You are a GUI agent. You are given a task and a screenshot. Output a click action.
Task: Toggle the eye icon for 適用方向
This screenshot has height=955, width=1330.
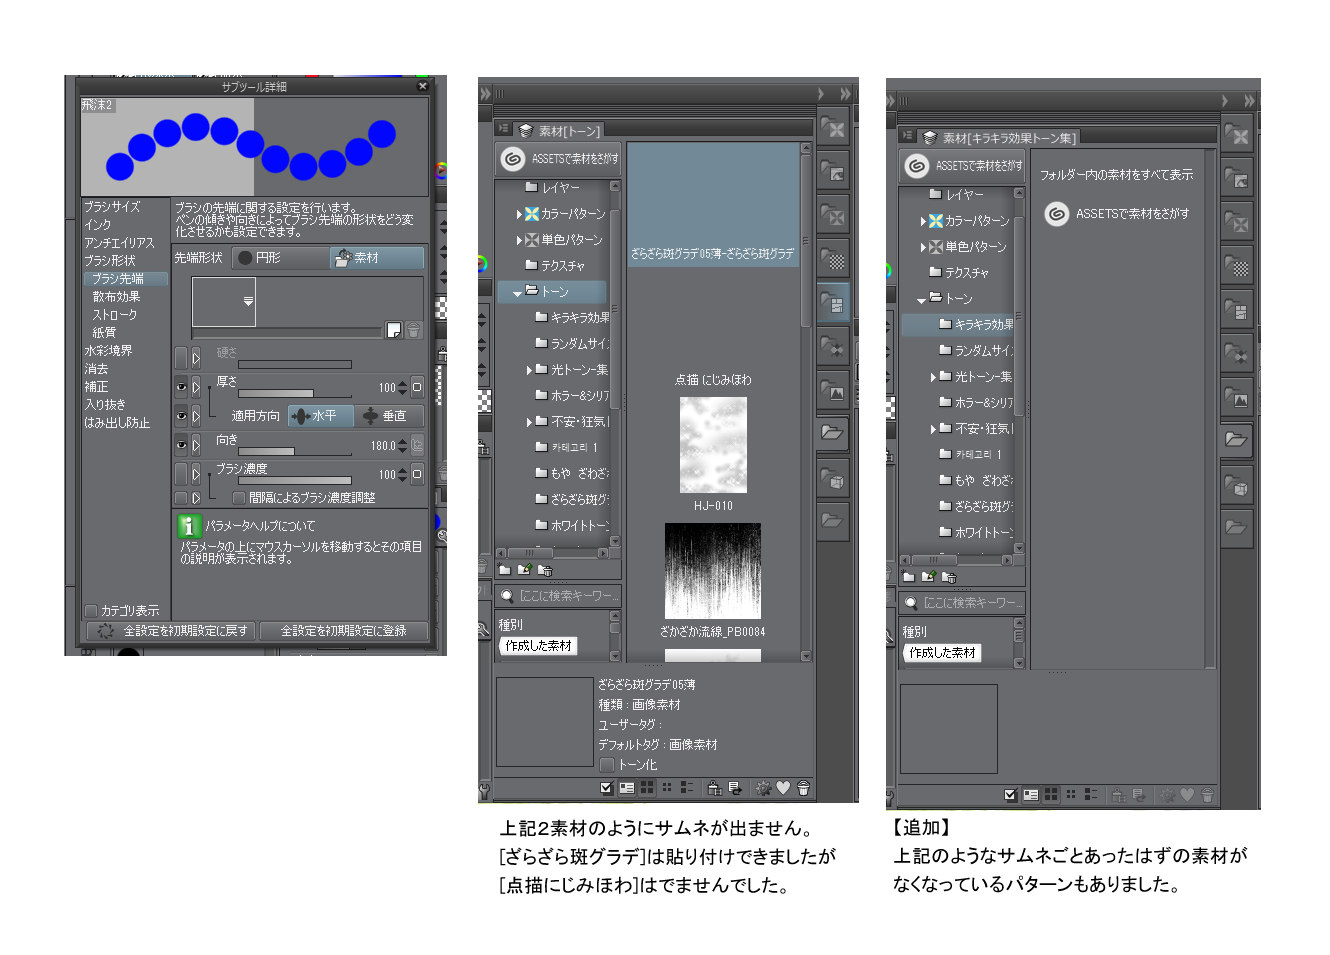pyautogui.click(x=181, y=415)
